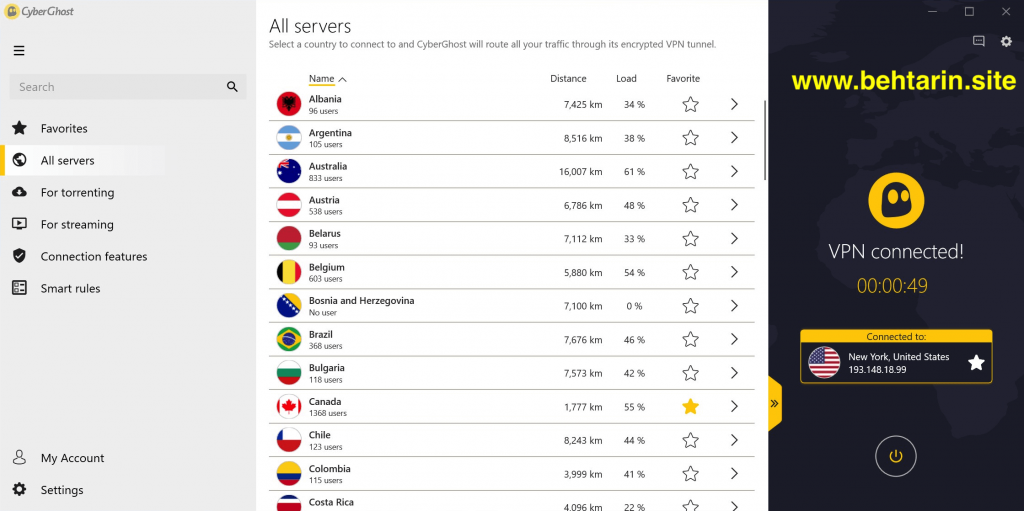This screenshot has height=511, width=1024.
Task: Toggle favorite star for New York server
Action: pyautogui.click(x=976, y=363)
